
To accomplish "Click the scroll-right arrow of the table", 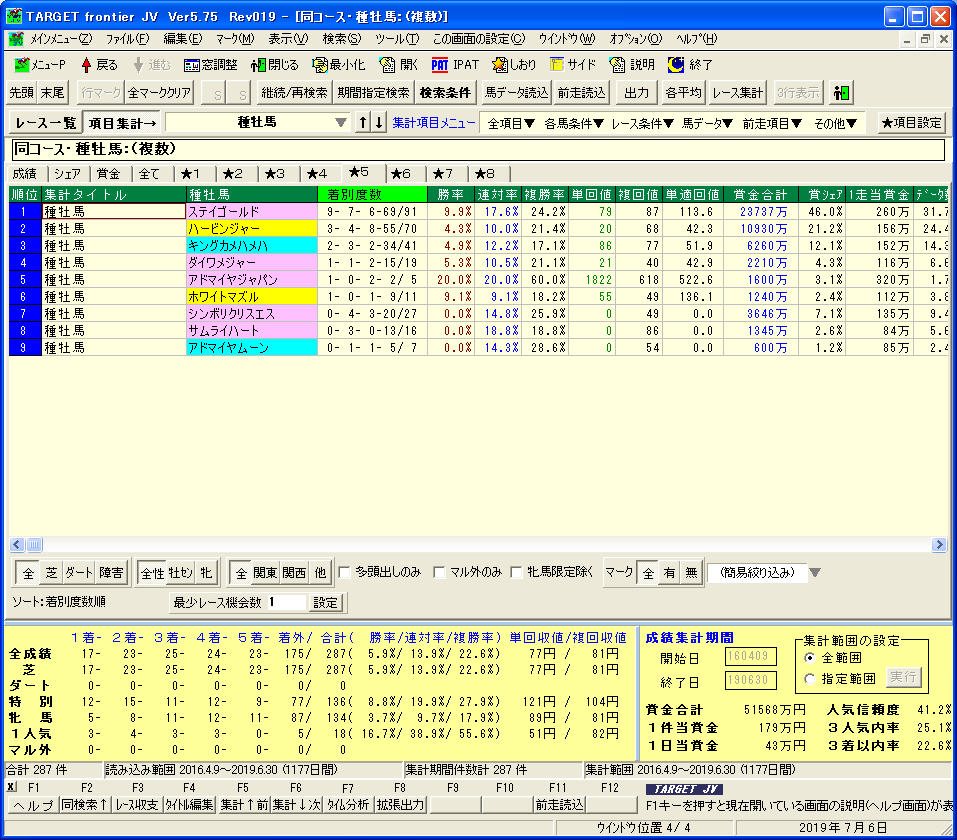I will point(939,545).
